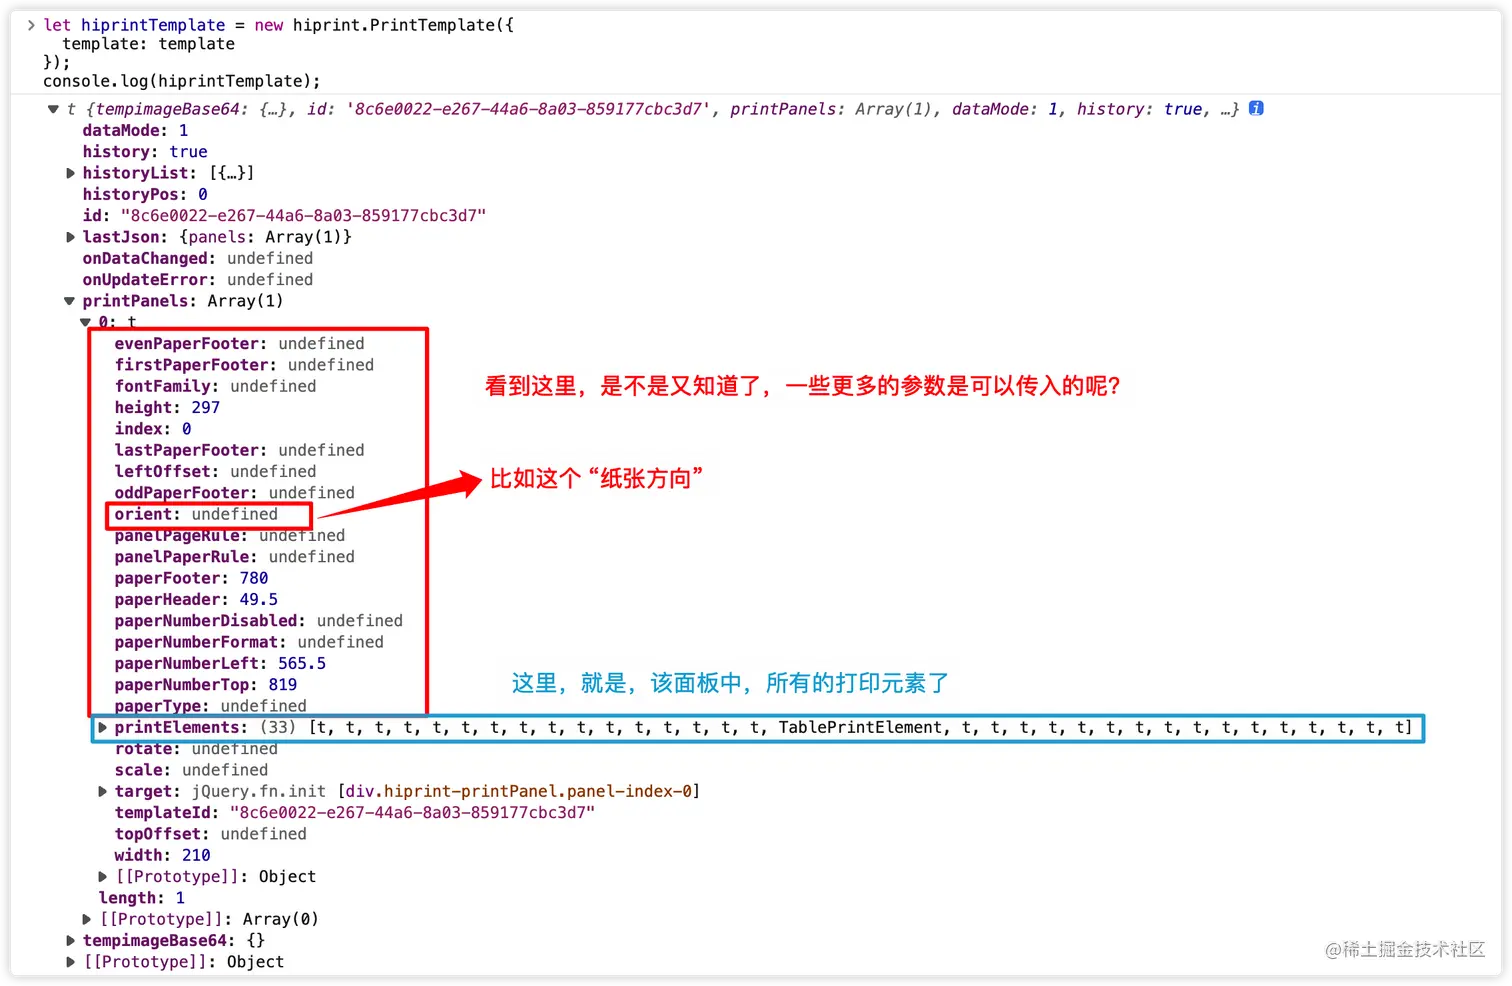The height and width of the screenshot is (986, 1512).
Task: Collapse the root t object log entry
Action: tap(53, 109)
